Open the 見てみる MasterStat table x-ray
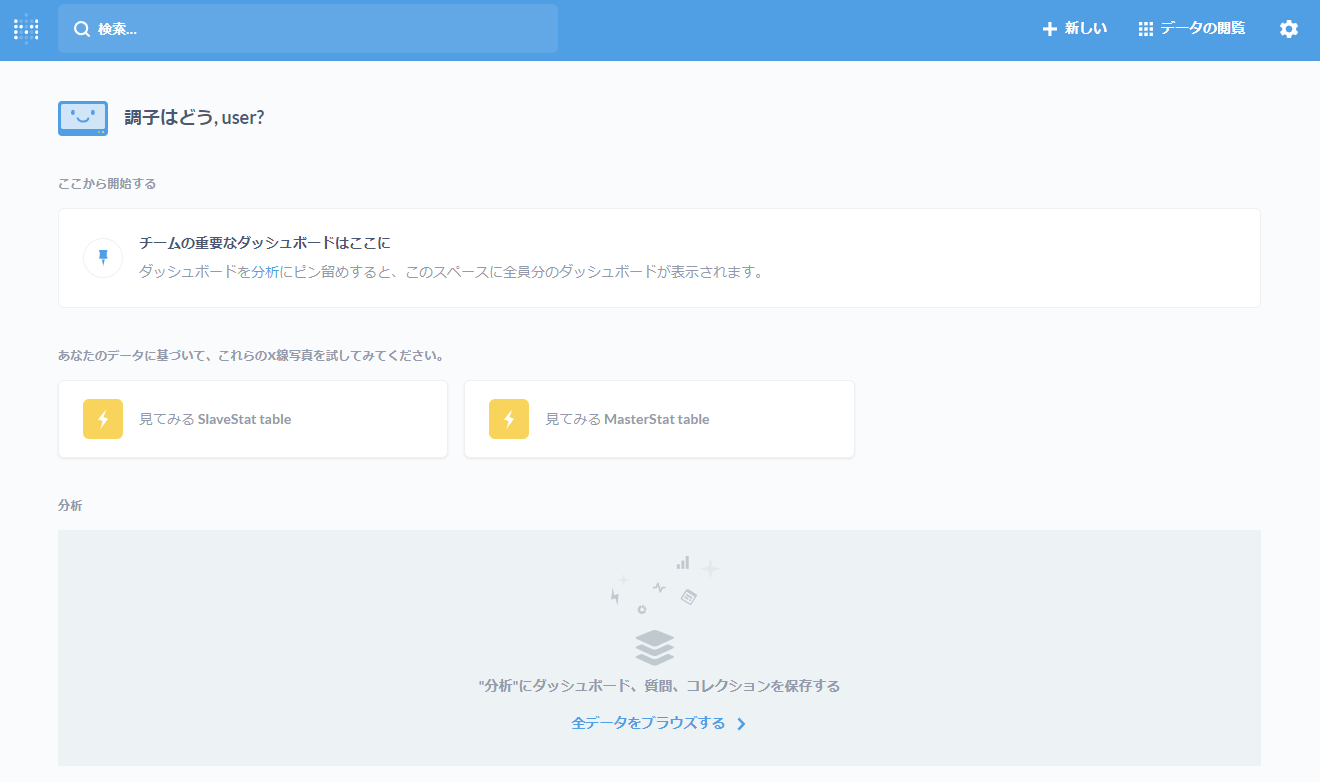This screenshot has width=1320, height=782. click(627, 419)
